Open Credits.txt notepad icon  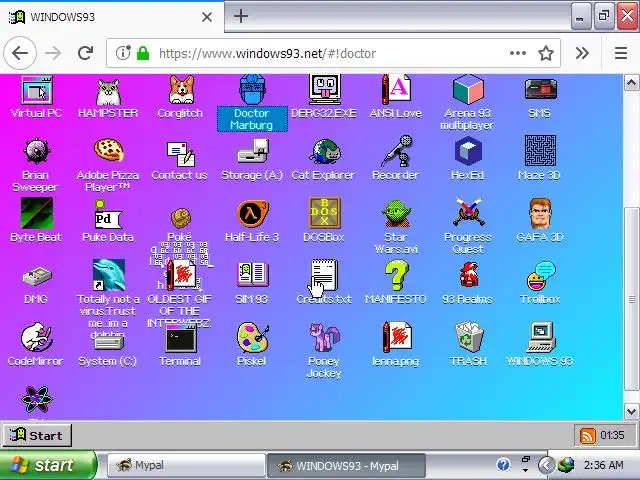tap(324, 277)
